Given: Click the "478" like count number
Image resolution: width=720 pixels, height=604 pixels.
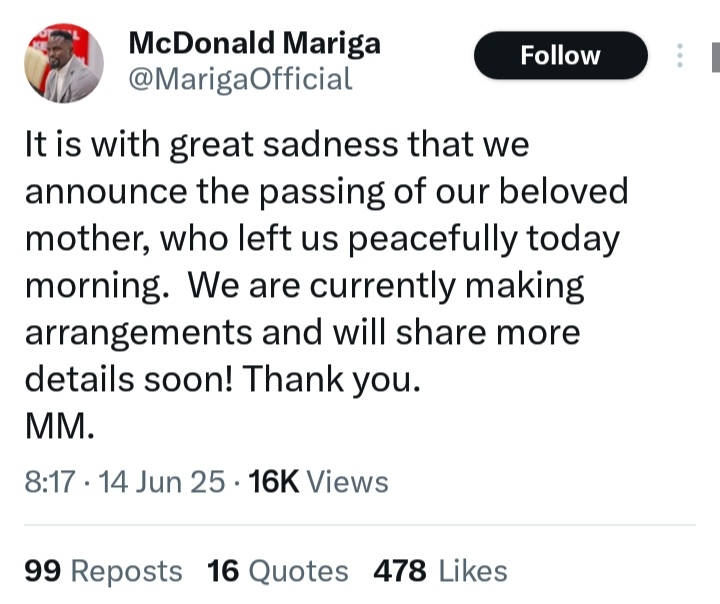Looking at the screenshot, I should [399, 571].
